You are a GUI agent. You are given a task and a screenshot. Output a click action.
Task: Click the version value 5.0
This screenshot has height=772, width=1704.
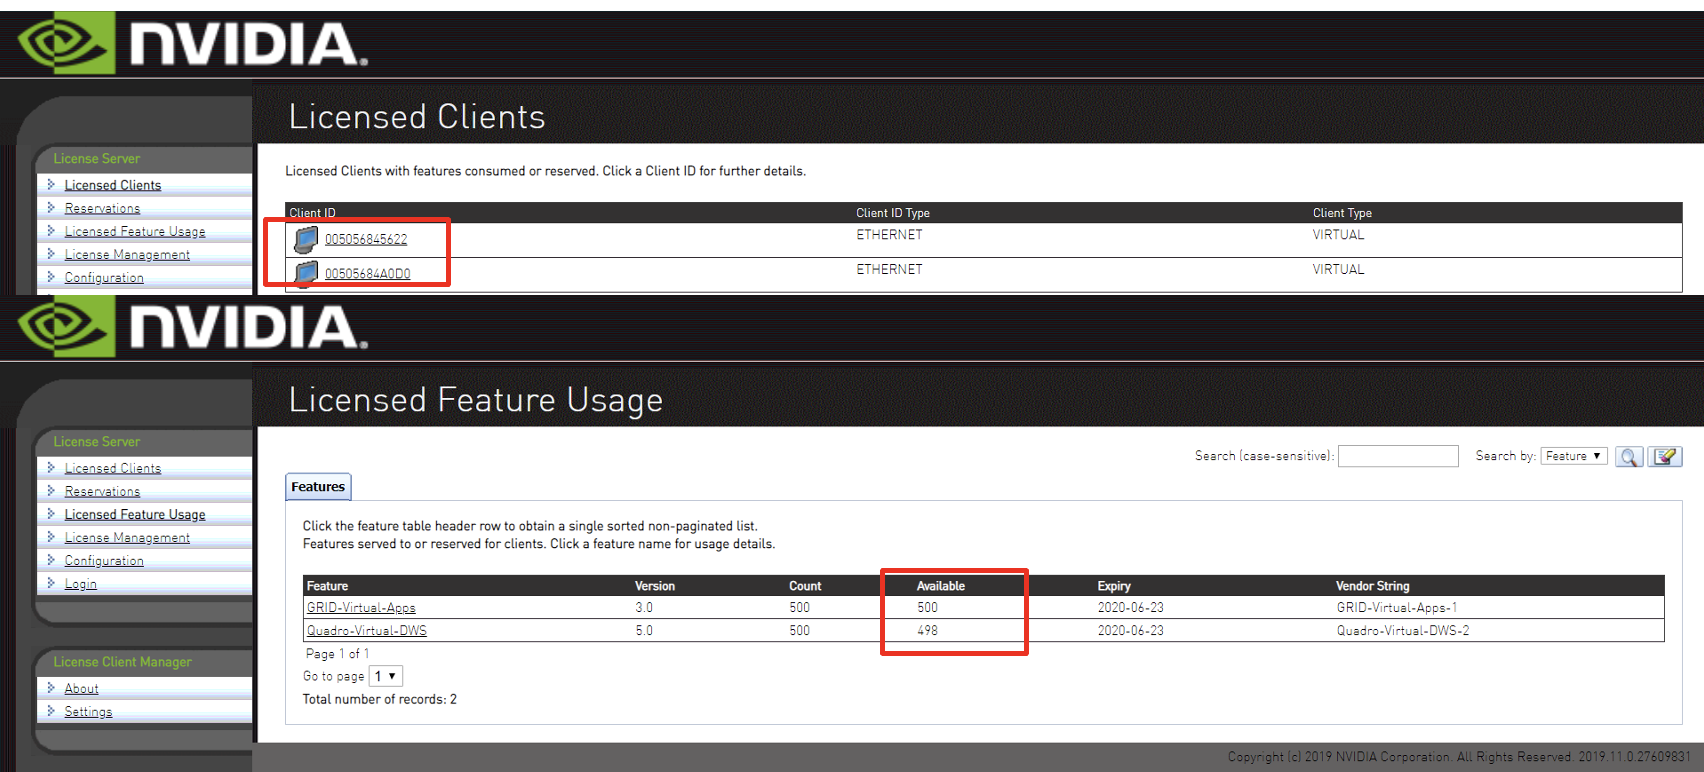(644, 631)
